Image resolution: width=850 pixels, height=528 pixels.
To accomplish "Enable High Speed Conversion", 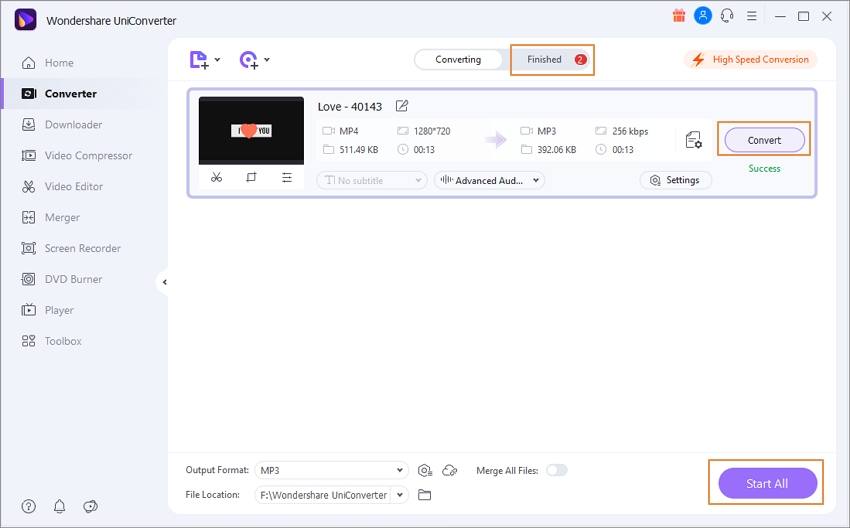I will tap(750, 60).
